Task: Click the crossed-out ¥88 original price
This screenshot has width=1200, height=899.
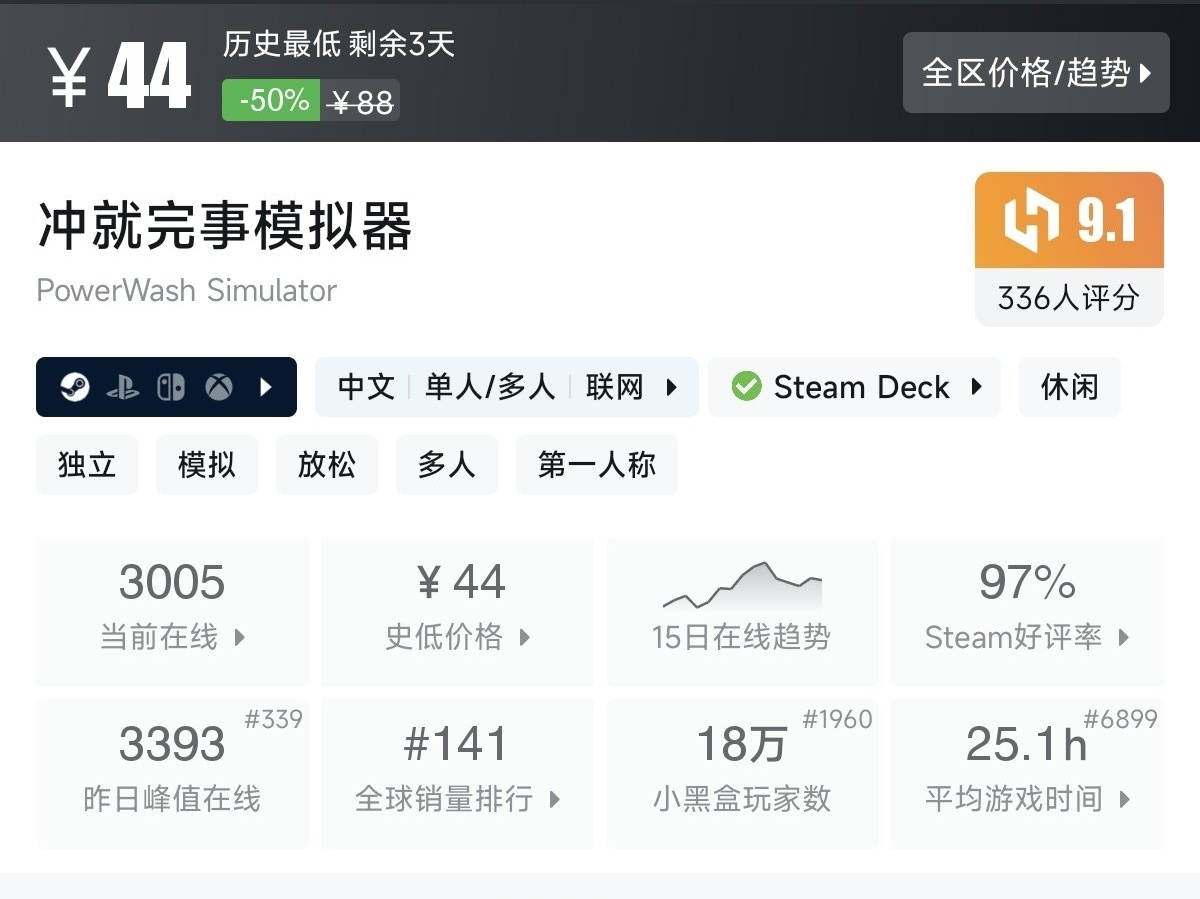Action: coord(361,101)
